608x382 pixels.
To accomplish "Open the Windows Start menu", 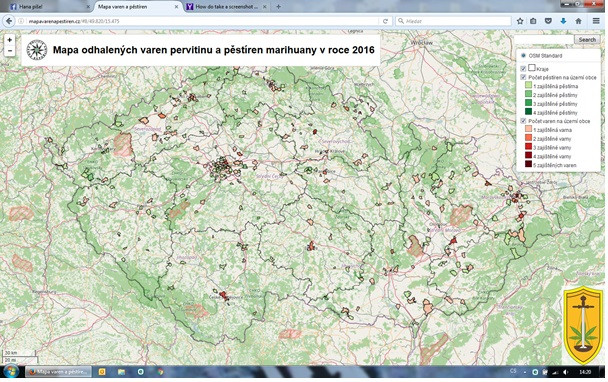I will pyautogui.click(x=10, y=371).
